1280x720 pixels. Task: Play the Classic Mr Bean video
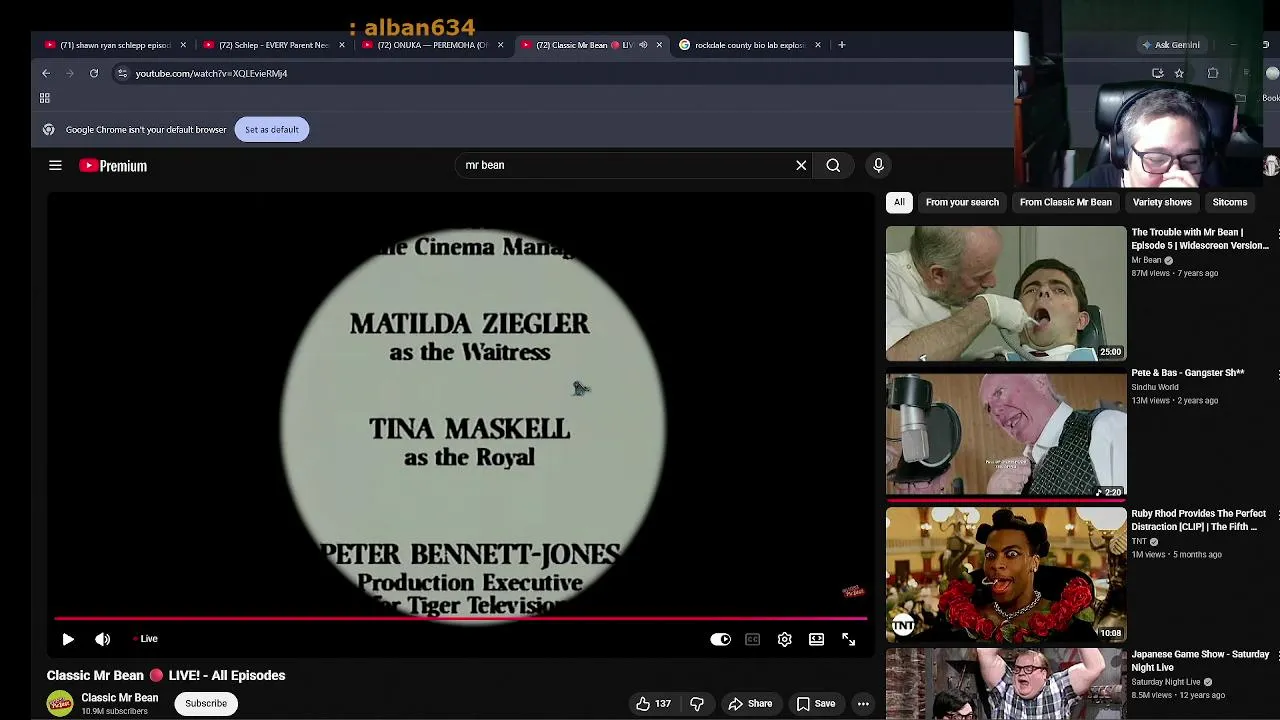click(68, 639)
